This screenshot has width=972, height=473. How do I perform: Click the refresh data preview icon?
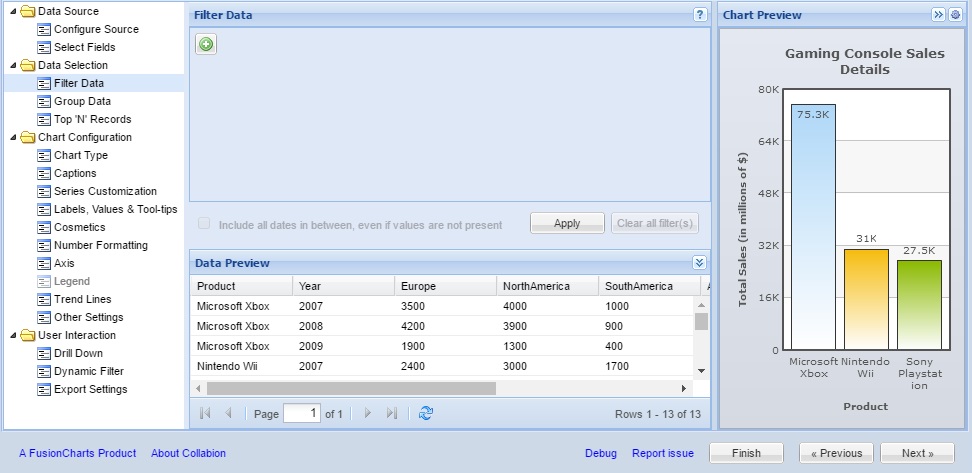(x=426, y=413)
